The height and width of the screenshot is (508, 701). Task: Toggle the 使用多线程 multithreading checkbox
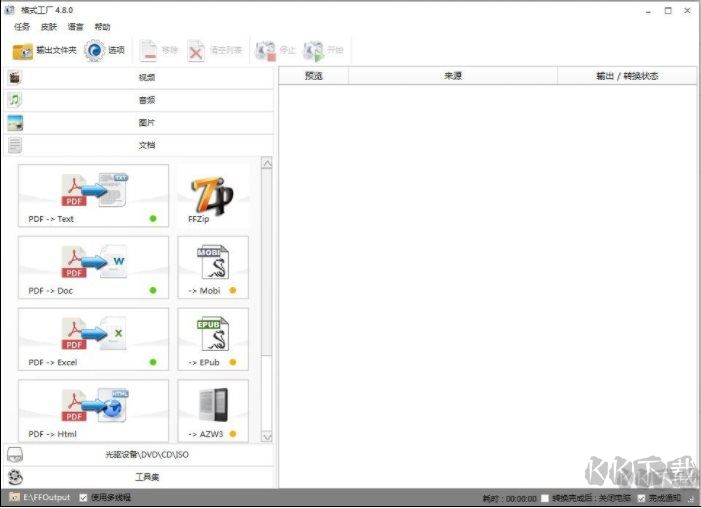click(x=84, y=497)
